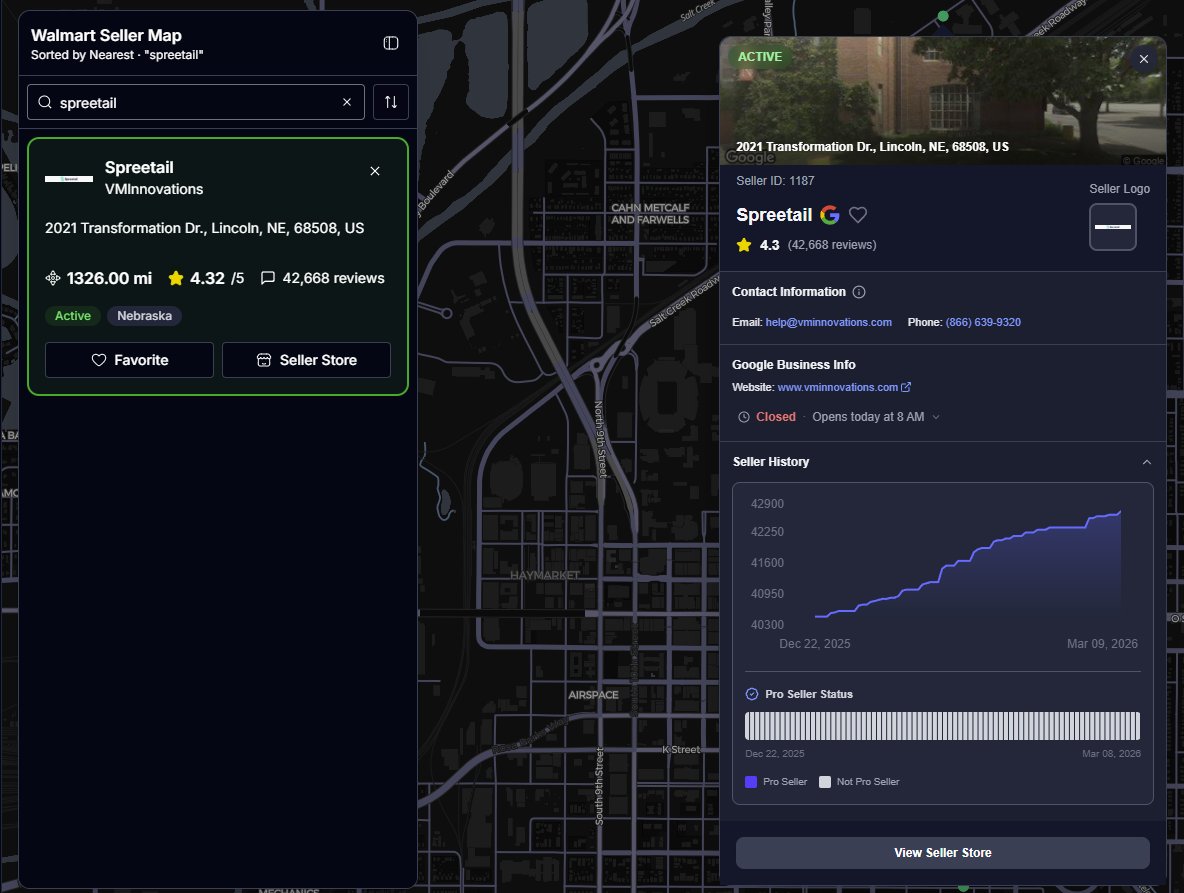Click the star next to 4.3 rating

744,245
